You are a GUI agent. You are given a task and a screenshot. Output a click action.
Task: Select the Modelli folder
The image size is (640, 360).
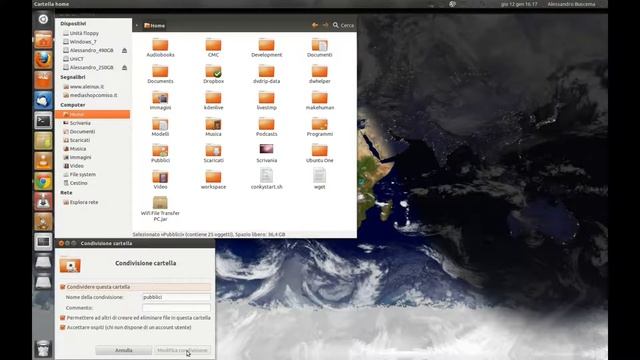[160, 127]
